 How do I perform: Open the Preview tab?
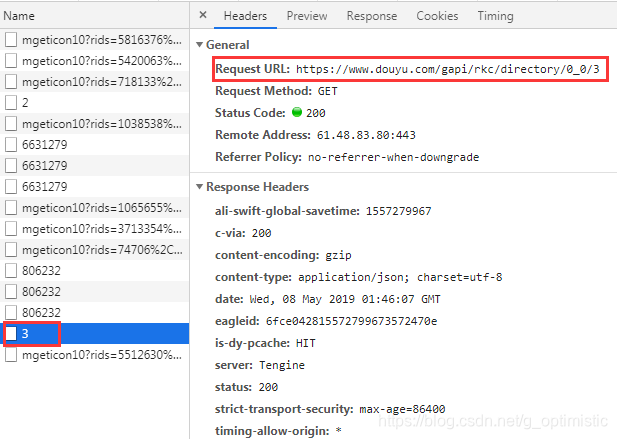coord(307,16)
